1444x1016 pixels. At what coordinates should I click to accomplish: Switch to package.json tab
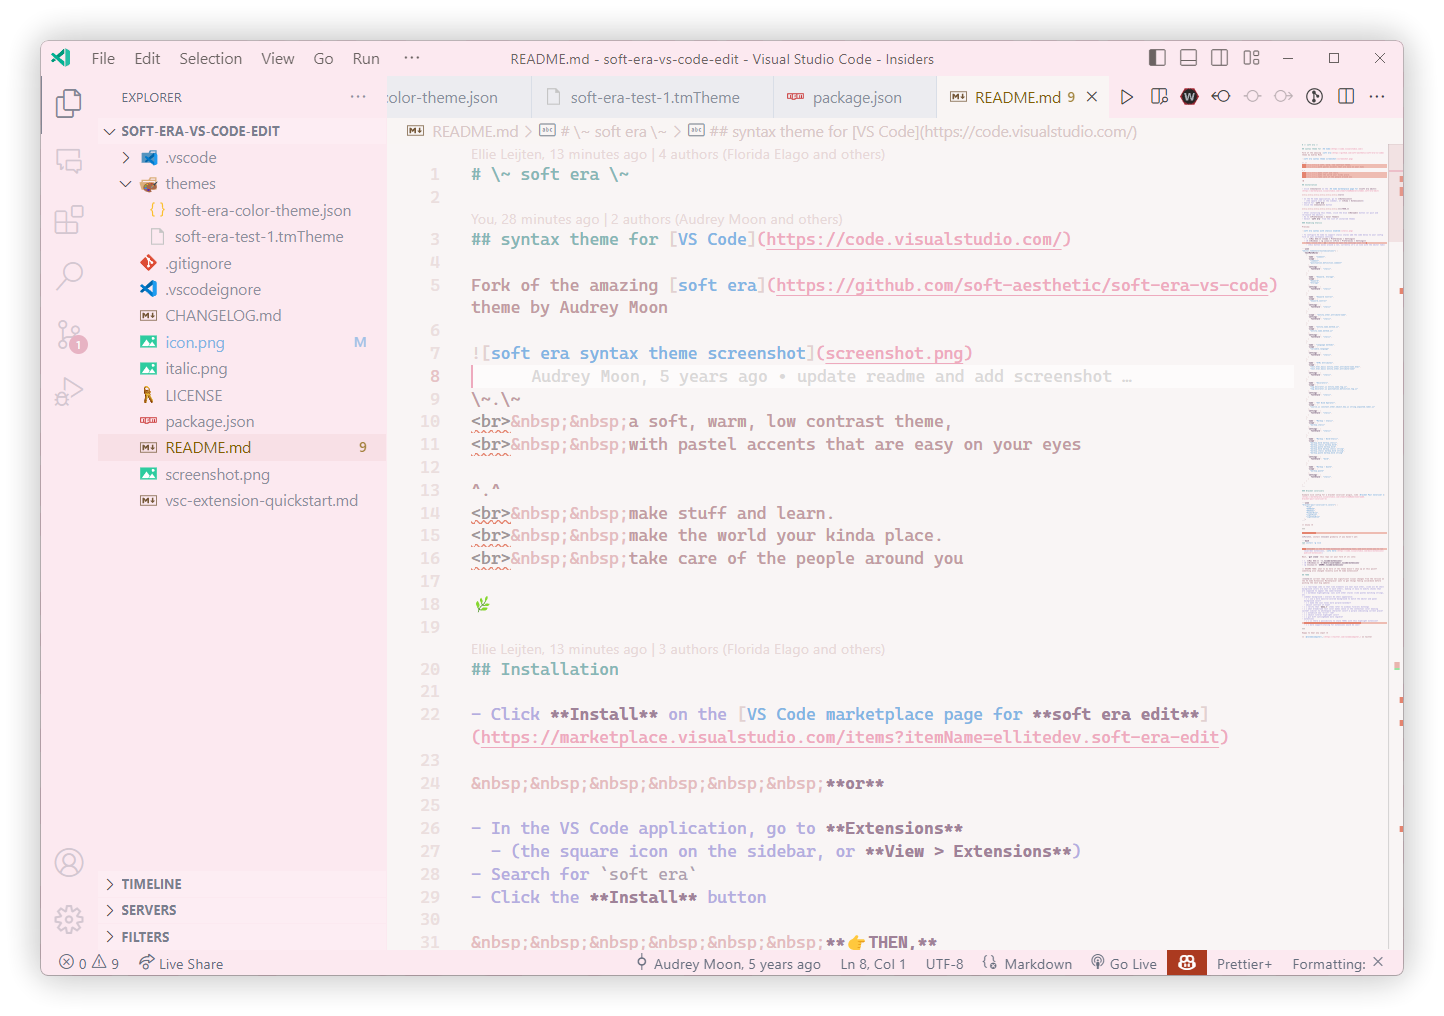pyautogui.click(x=855, y=97)
